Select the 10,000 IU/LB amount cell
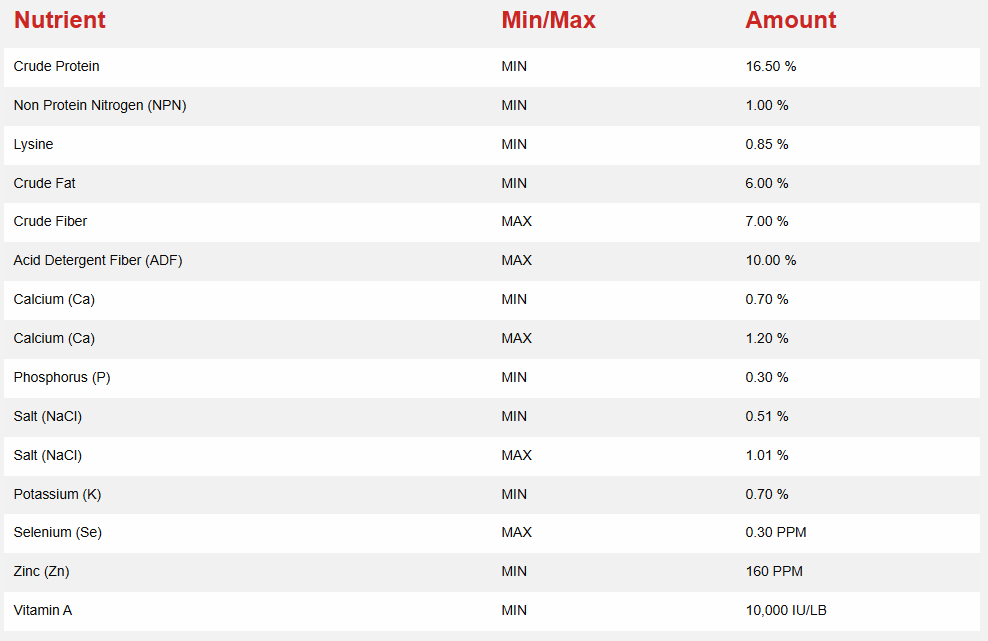The width and height of the screenshot is (988, 641). click(786, 610)
